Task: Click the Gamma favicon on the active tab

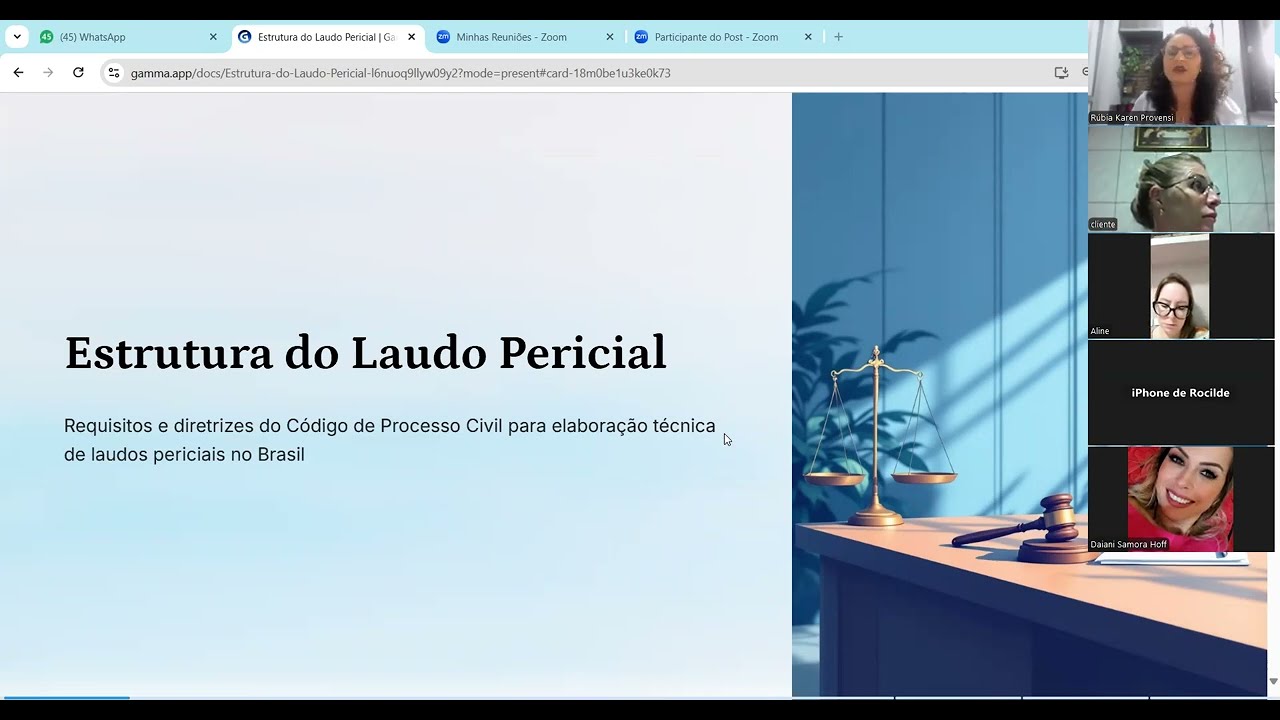Action: pos(245,37)
